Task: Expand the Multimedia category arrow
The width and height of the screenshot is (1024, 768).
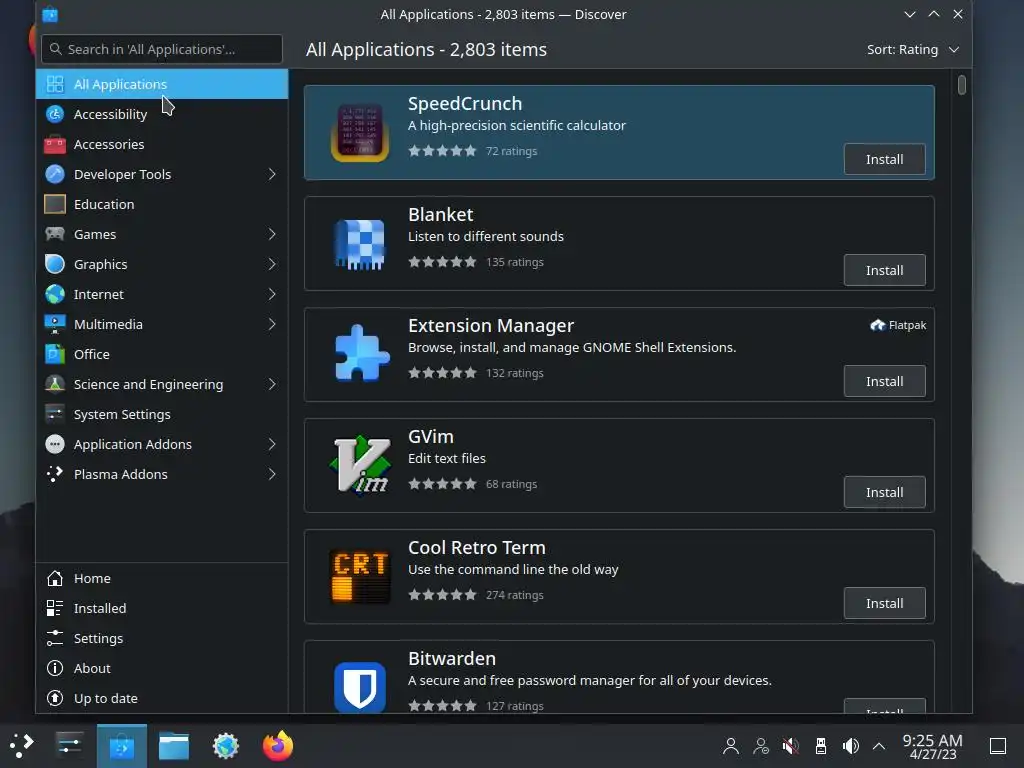Action: pyautogui.click(x=272, y=325)
